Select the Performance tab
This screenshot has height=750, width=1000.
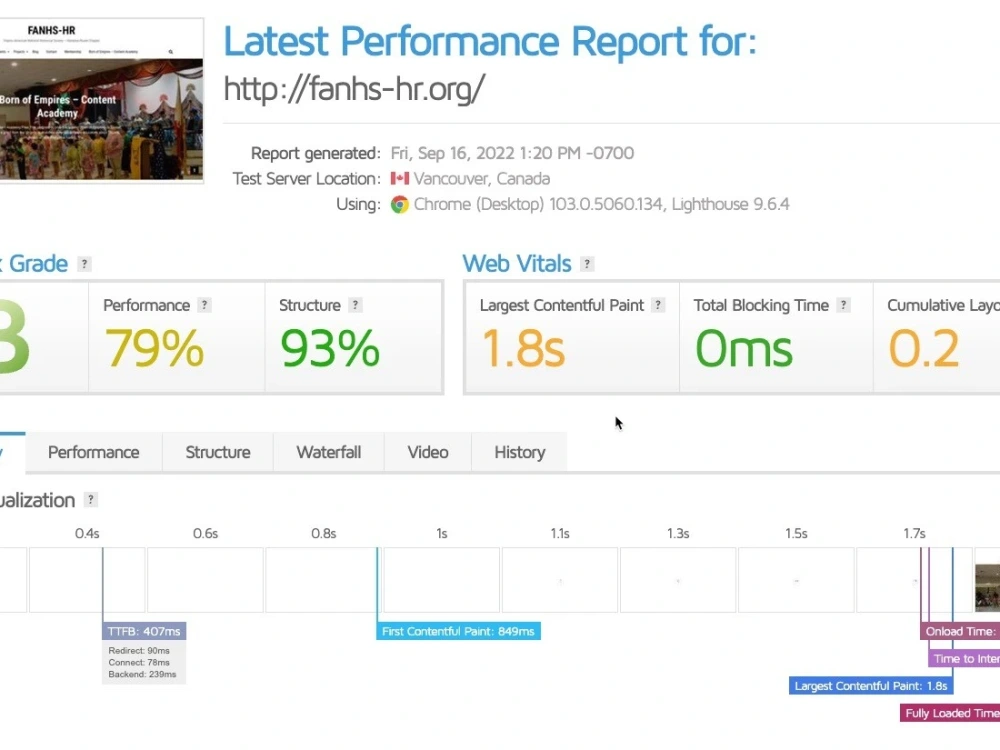coord(93,452)
